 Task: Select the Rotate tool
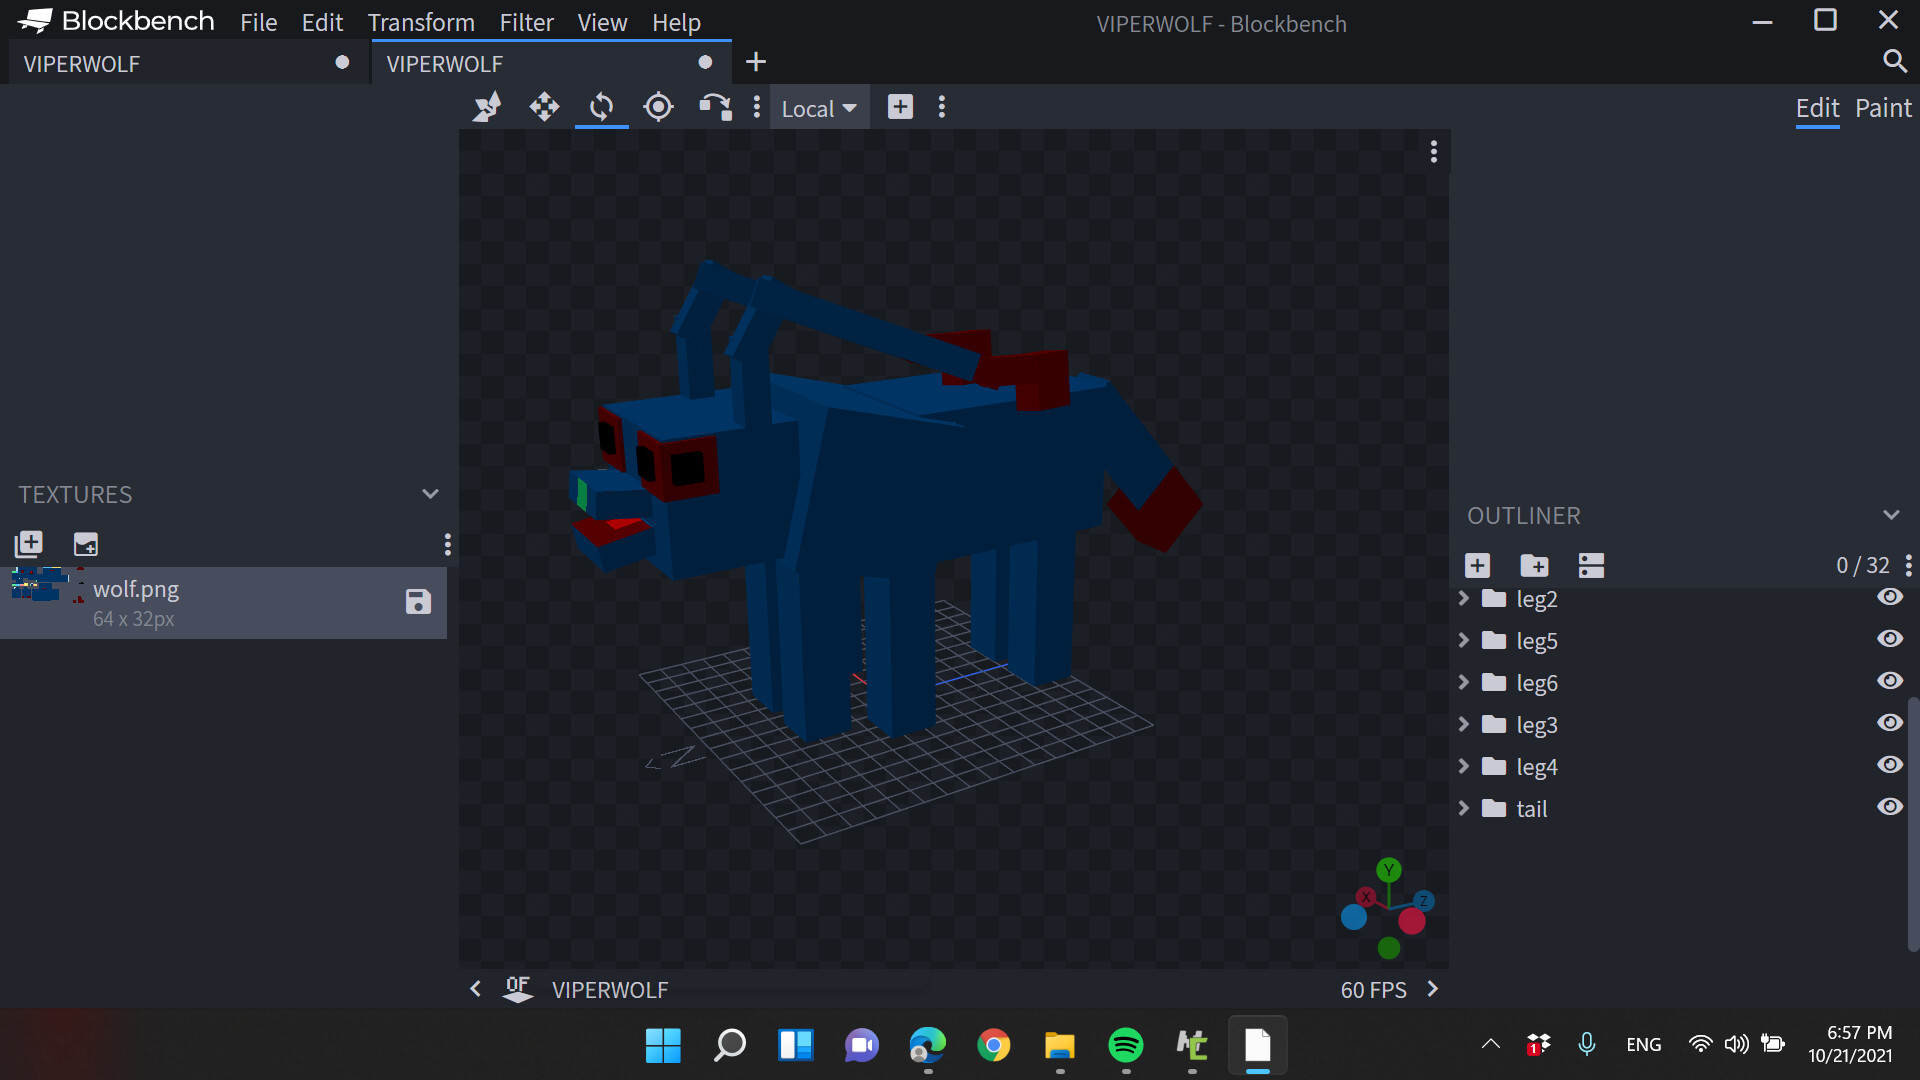(601, 107)
